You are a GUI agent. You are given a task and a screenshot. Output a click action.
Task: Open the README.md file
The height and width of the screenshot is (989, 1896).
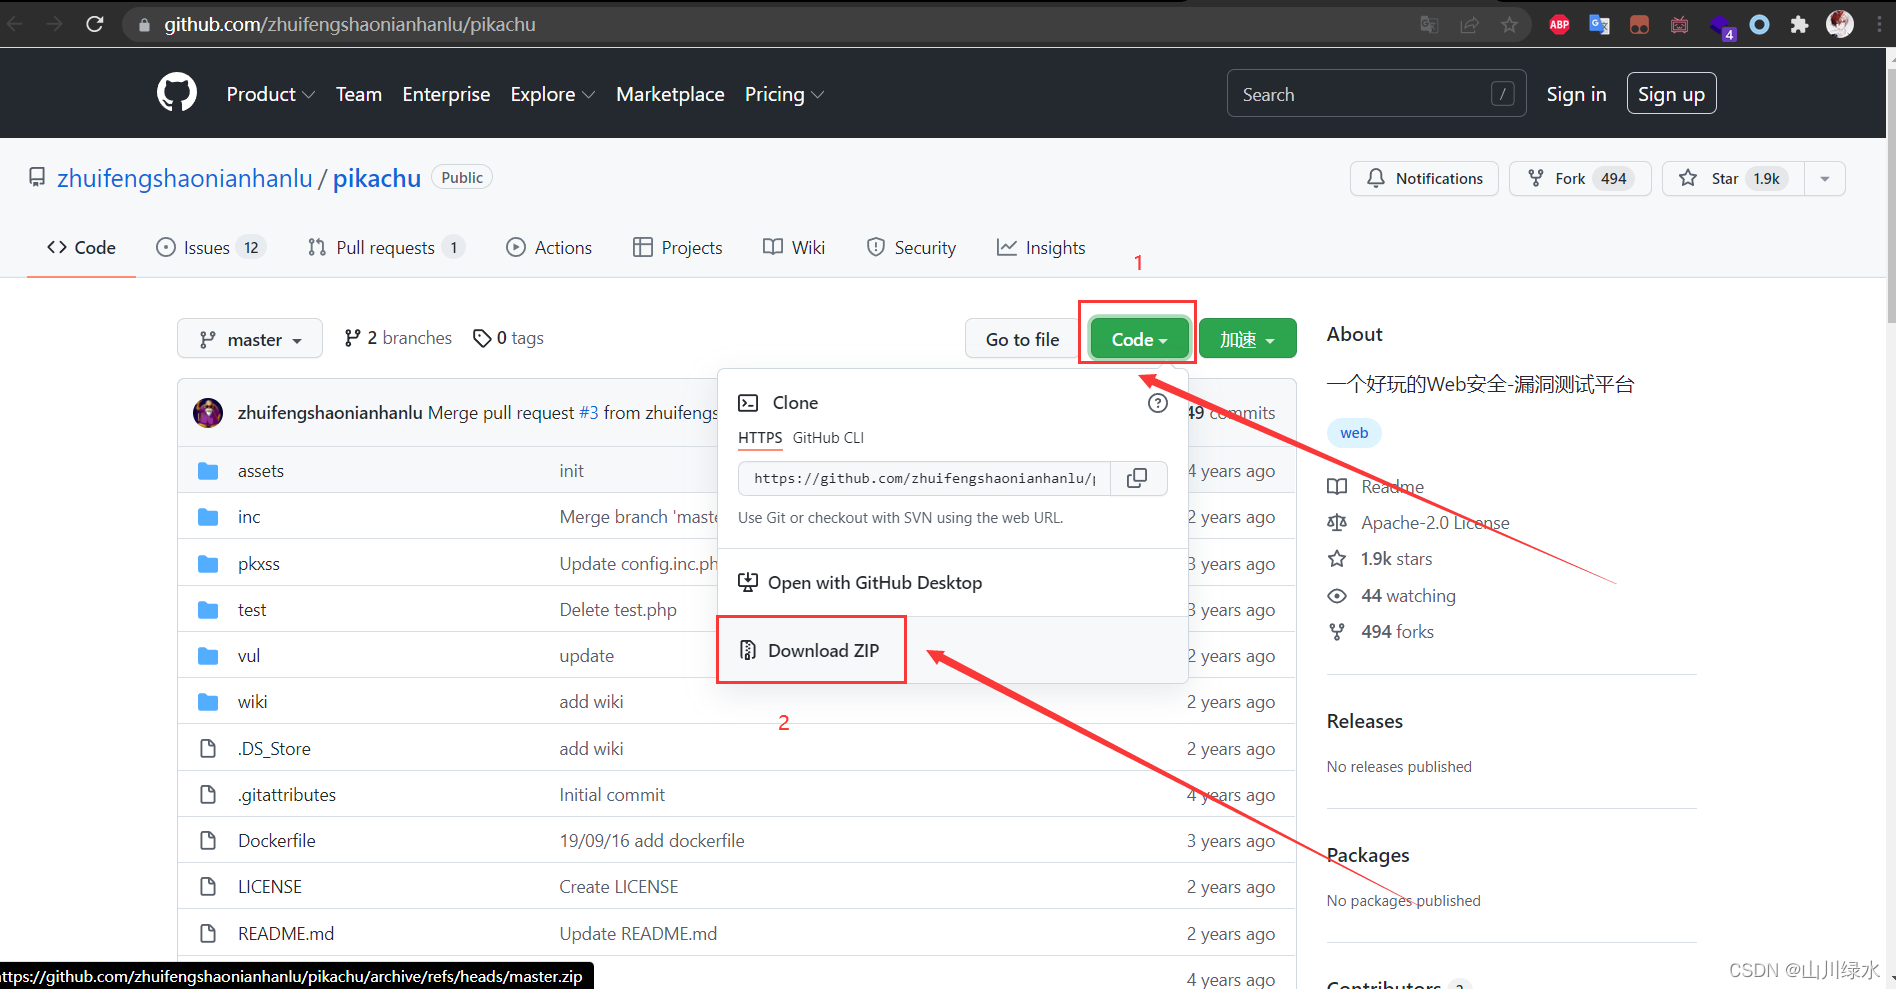point(286,933)
